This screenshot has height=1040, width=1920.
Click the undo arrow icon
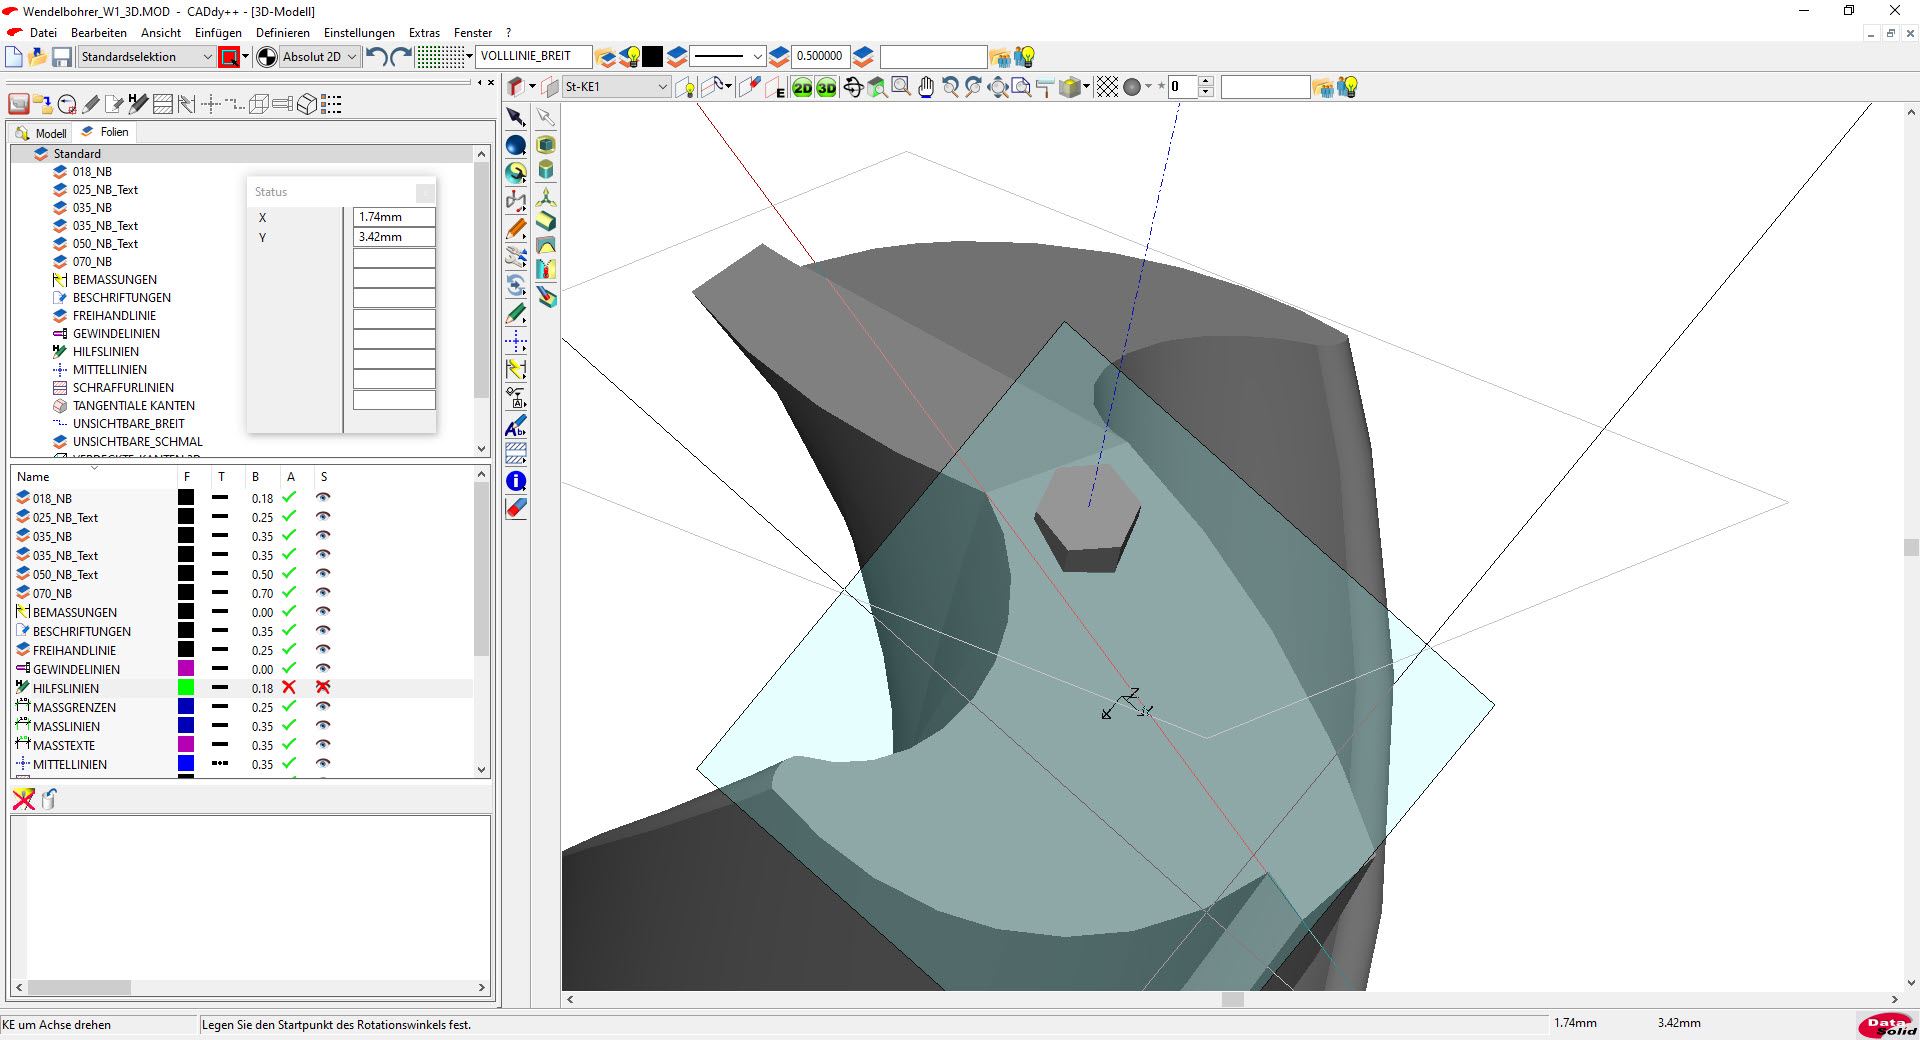pos(376,57)
